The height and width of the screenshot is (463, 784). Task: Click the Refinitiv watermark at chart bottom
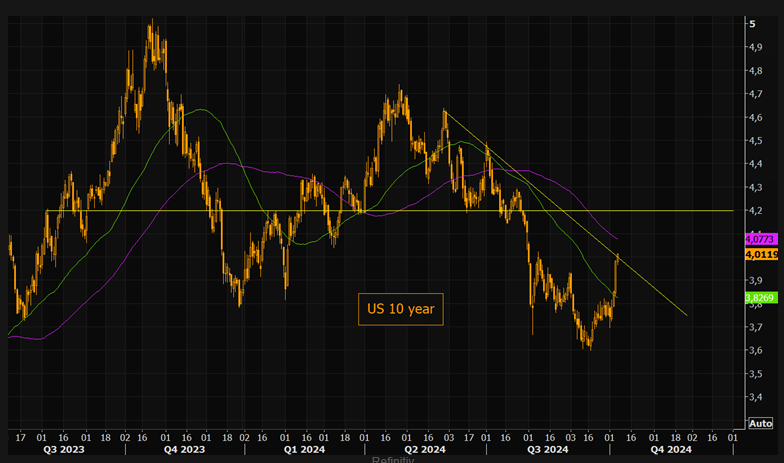point(392,459)
